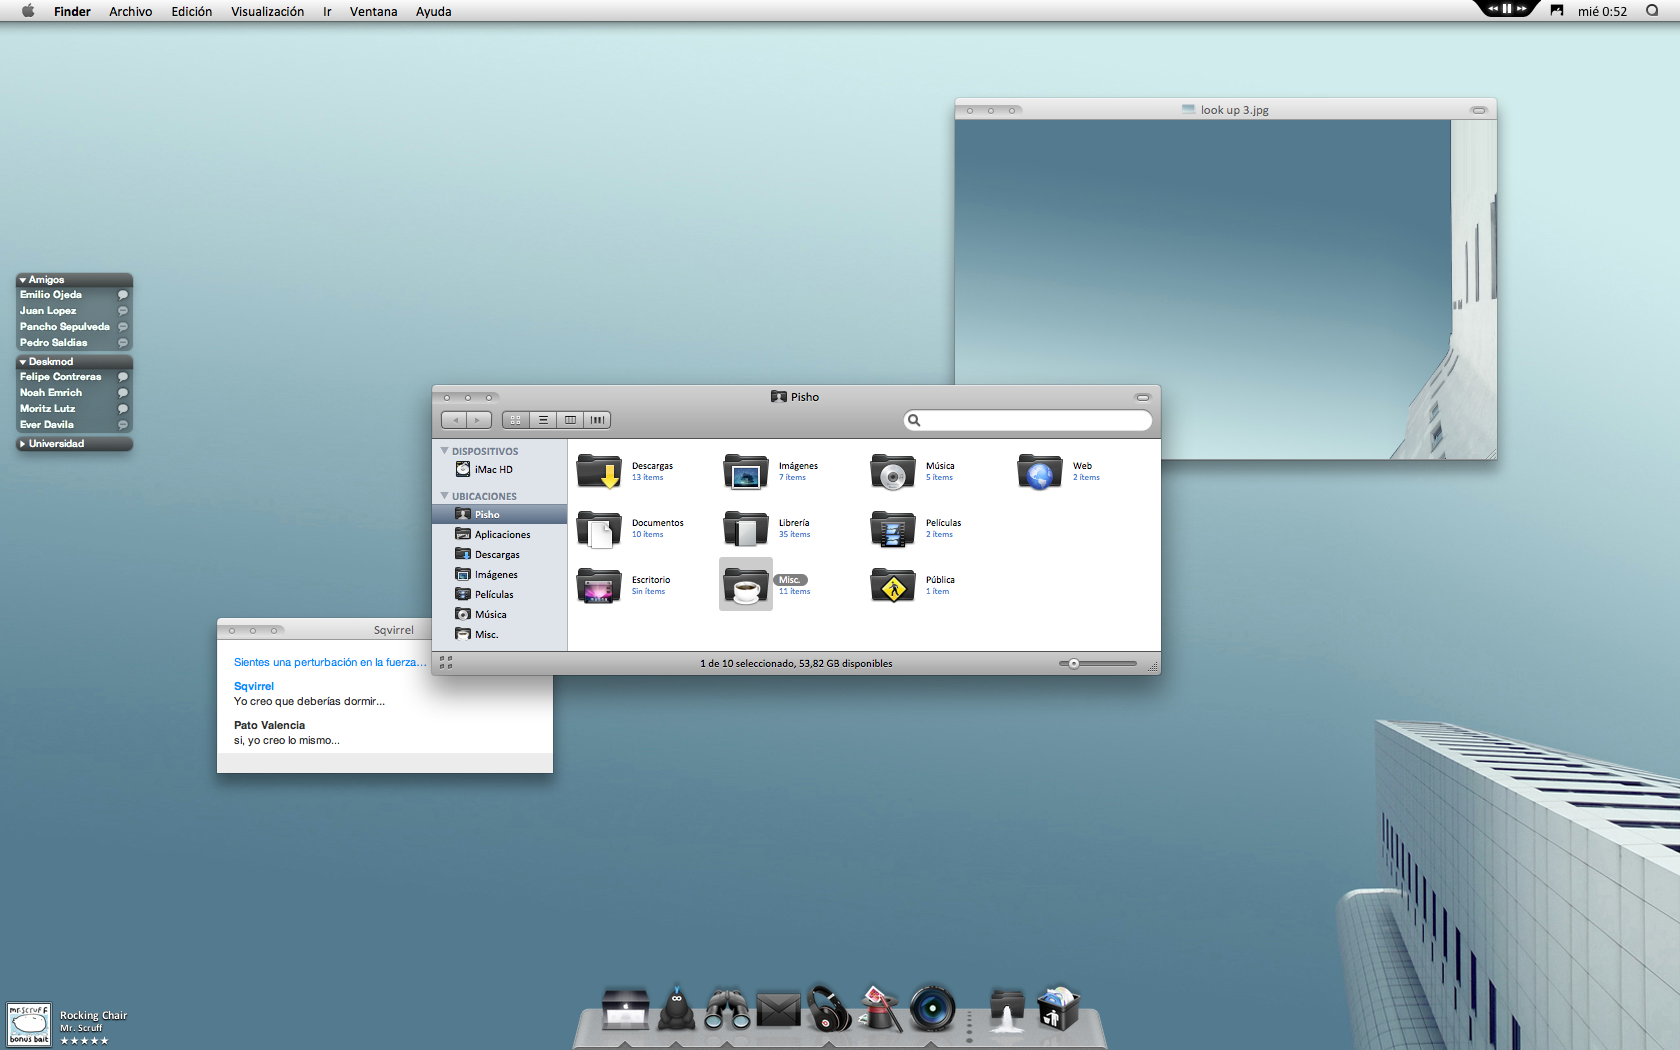Screen dimensions: 1680x1050
Task: Collapse the Amigos group in buddy list
Action: tap(22, 280)
